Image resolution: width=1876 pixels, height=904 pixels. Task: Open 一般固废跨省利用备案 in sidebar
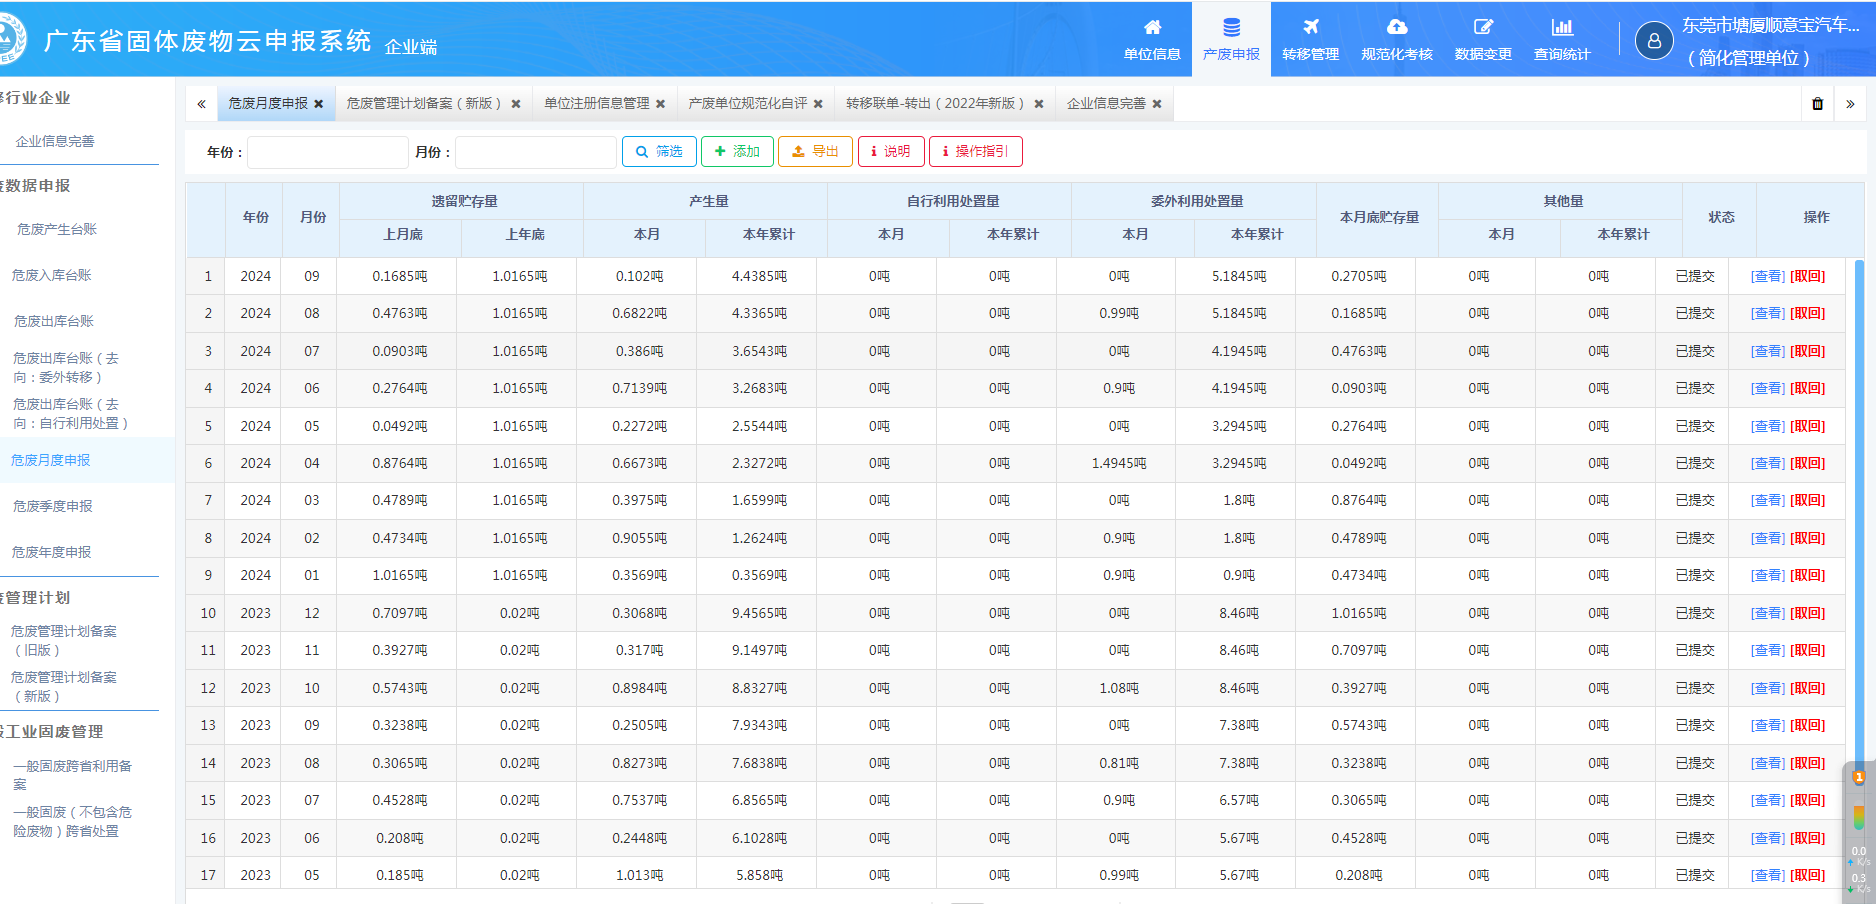click(x=72, y=776)
